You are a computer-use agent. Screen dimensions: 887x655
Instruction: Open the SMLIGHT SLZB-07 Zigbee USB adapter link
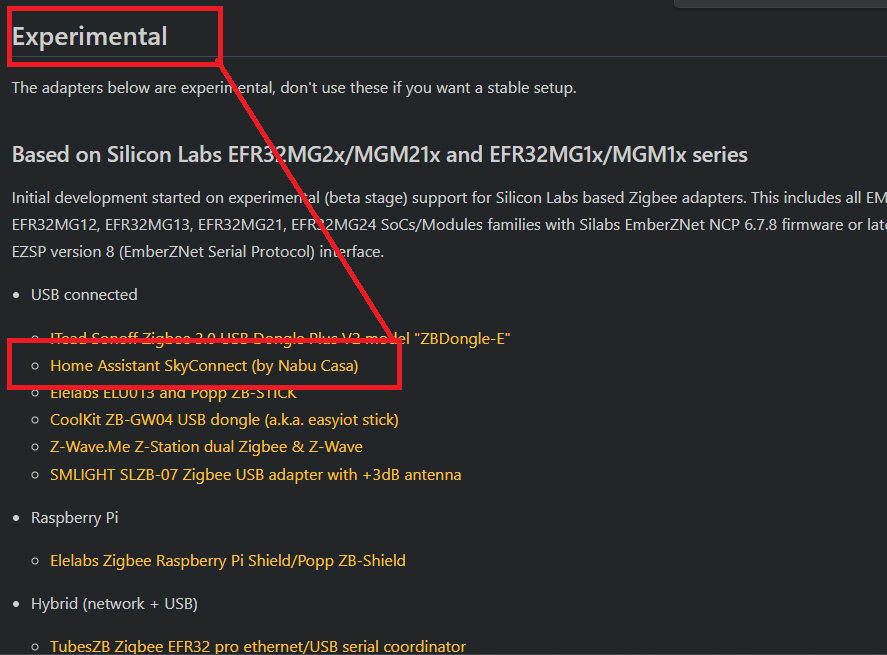click(256, 475)
